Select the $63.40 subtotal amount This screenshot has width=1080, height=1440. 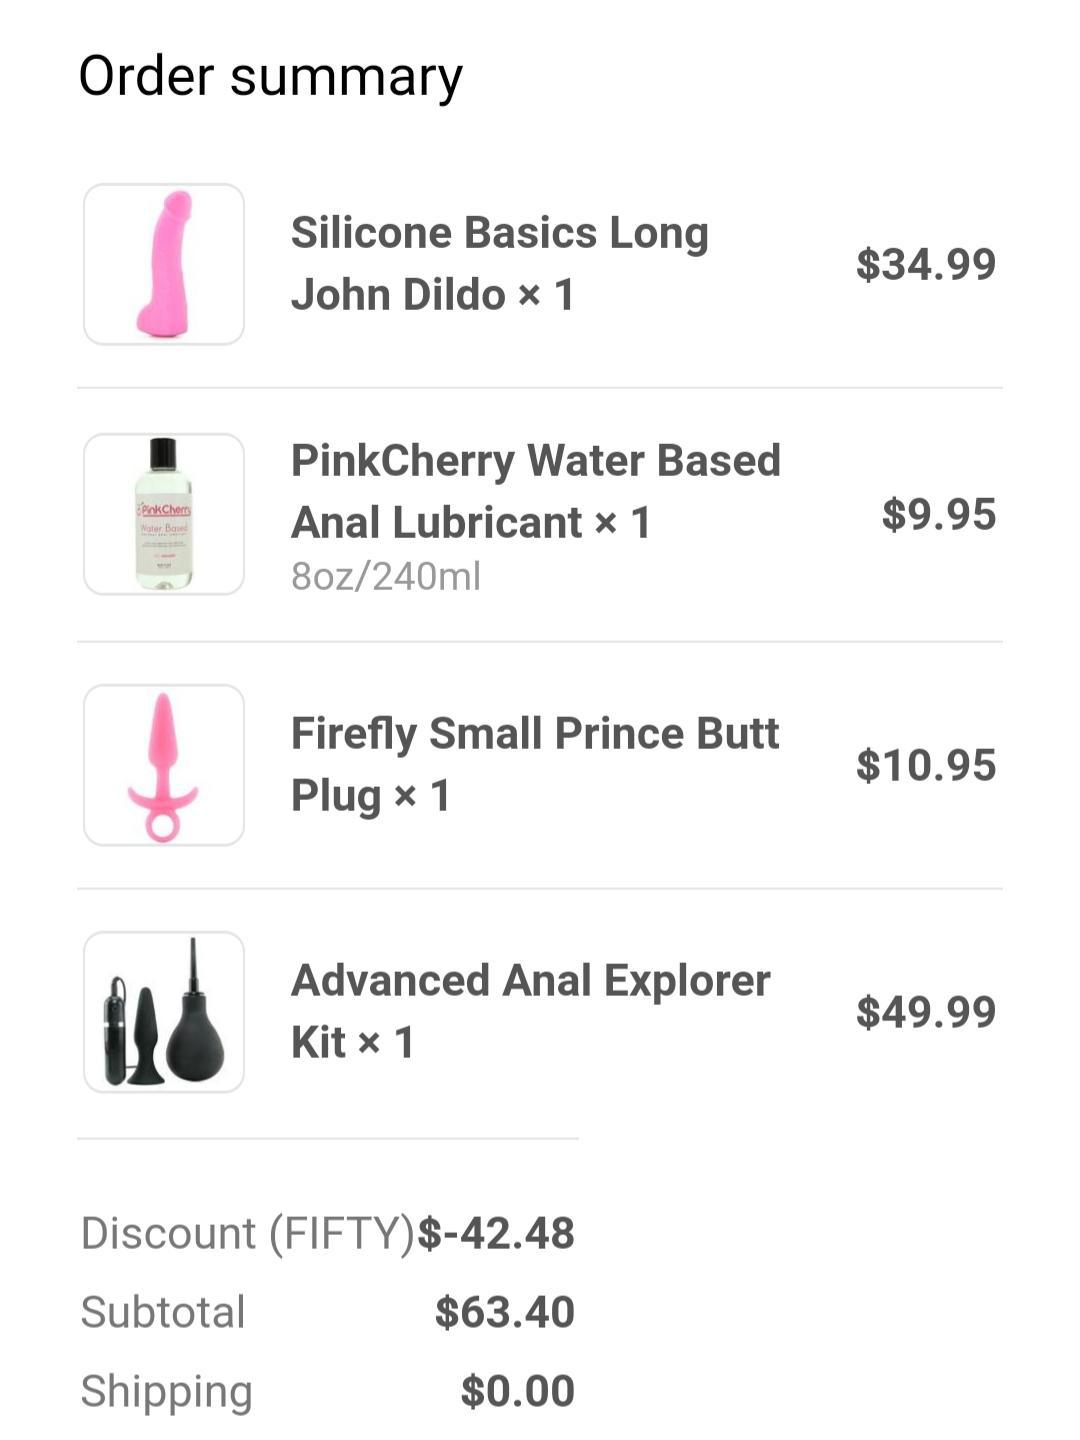click(x=505, y=1312)
